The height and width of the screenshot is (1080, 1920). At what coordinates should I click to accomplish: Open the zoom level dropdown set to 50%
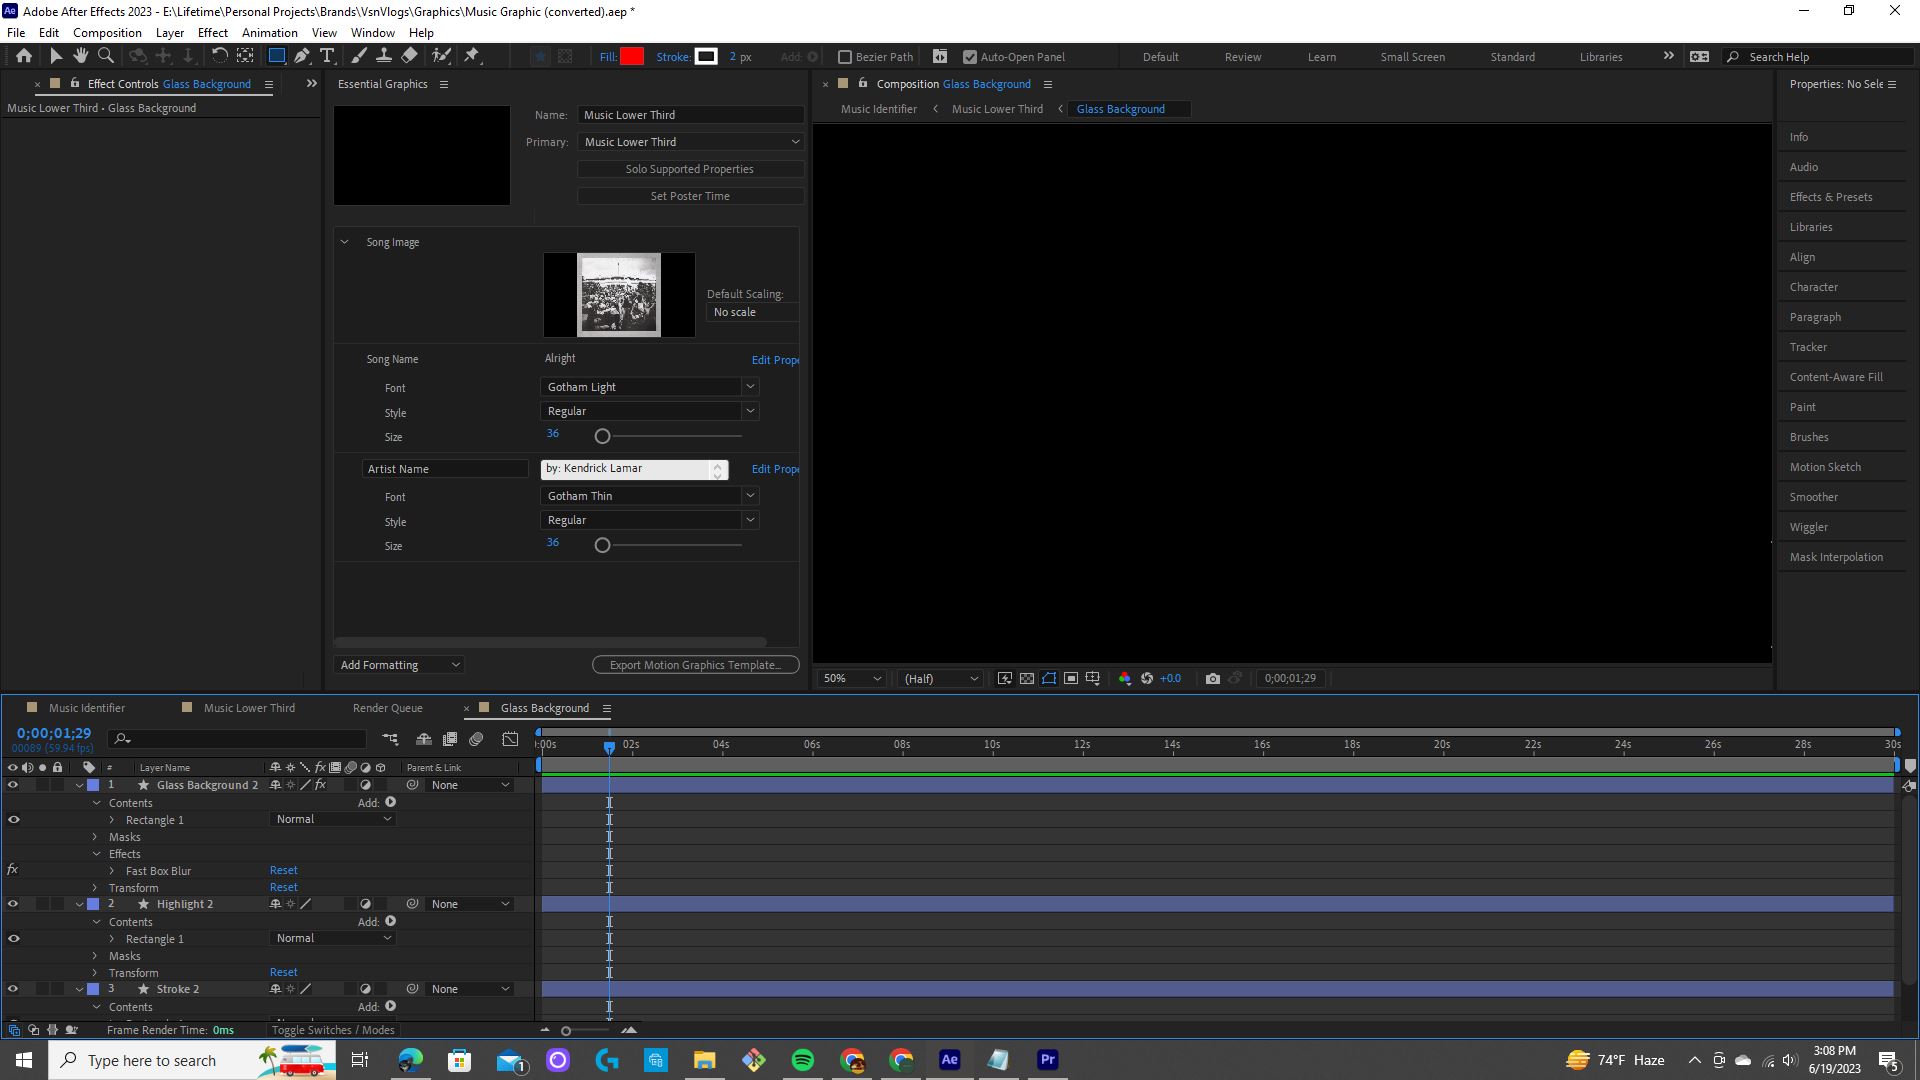point(850,678)
